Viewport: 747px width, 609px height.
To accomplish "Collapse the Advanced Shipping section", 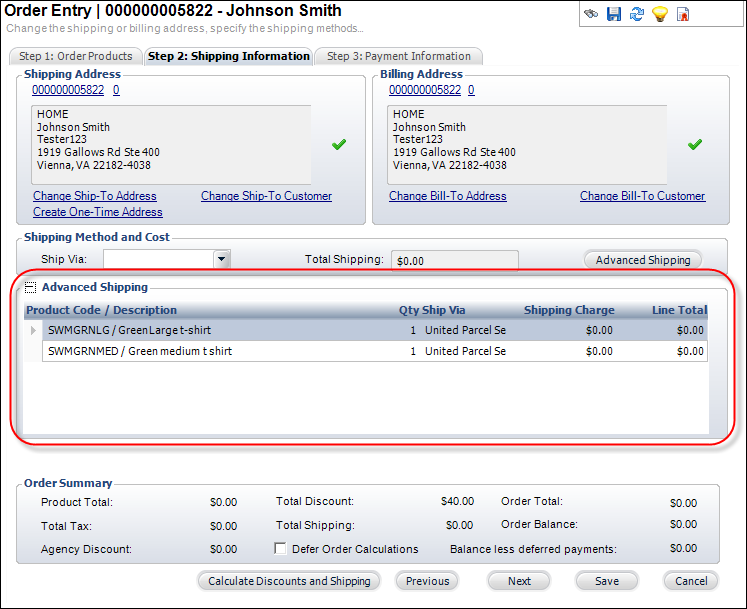I will point(30,288).
